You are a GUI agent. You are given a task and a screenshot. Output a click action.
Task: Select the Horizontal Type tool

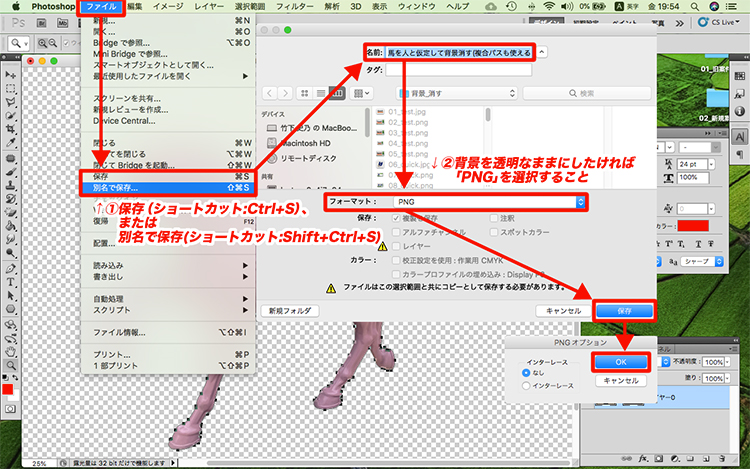click(x=11, y=282)
